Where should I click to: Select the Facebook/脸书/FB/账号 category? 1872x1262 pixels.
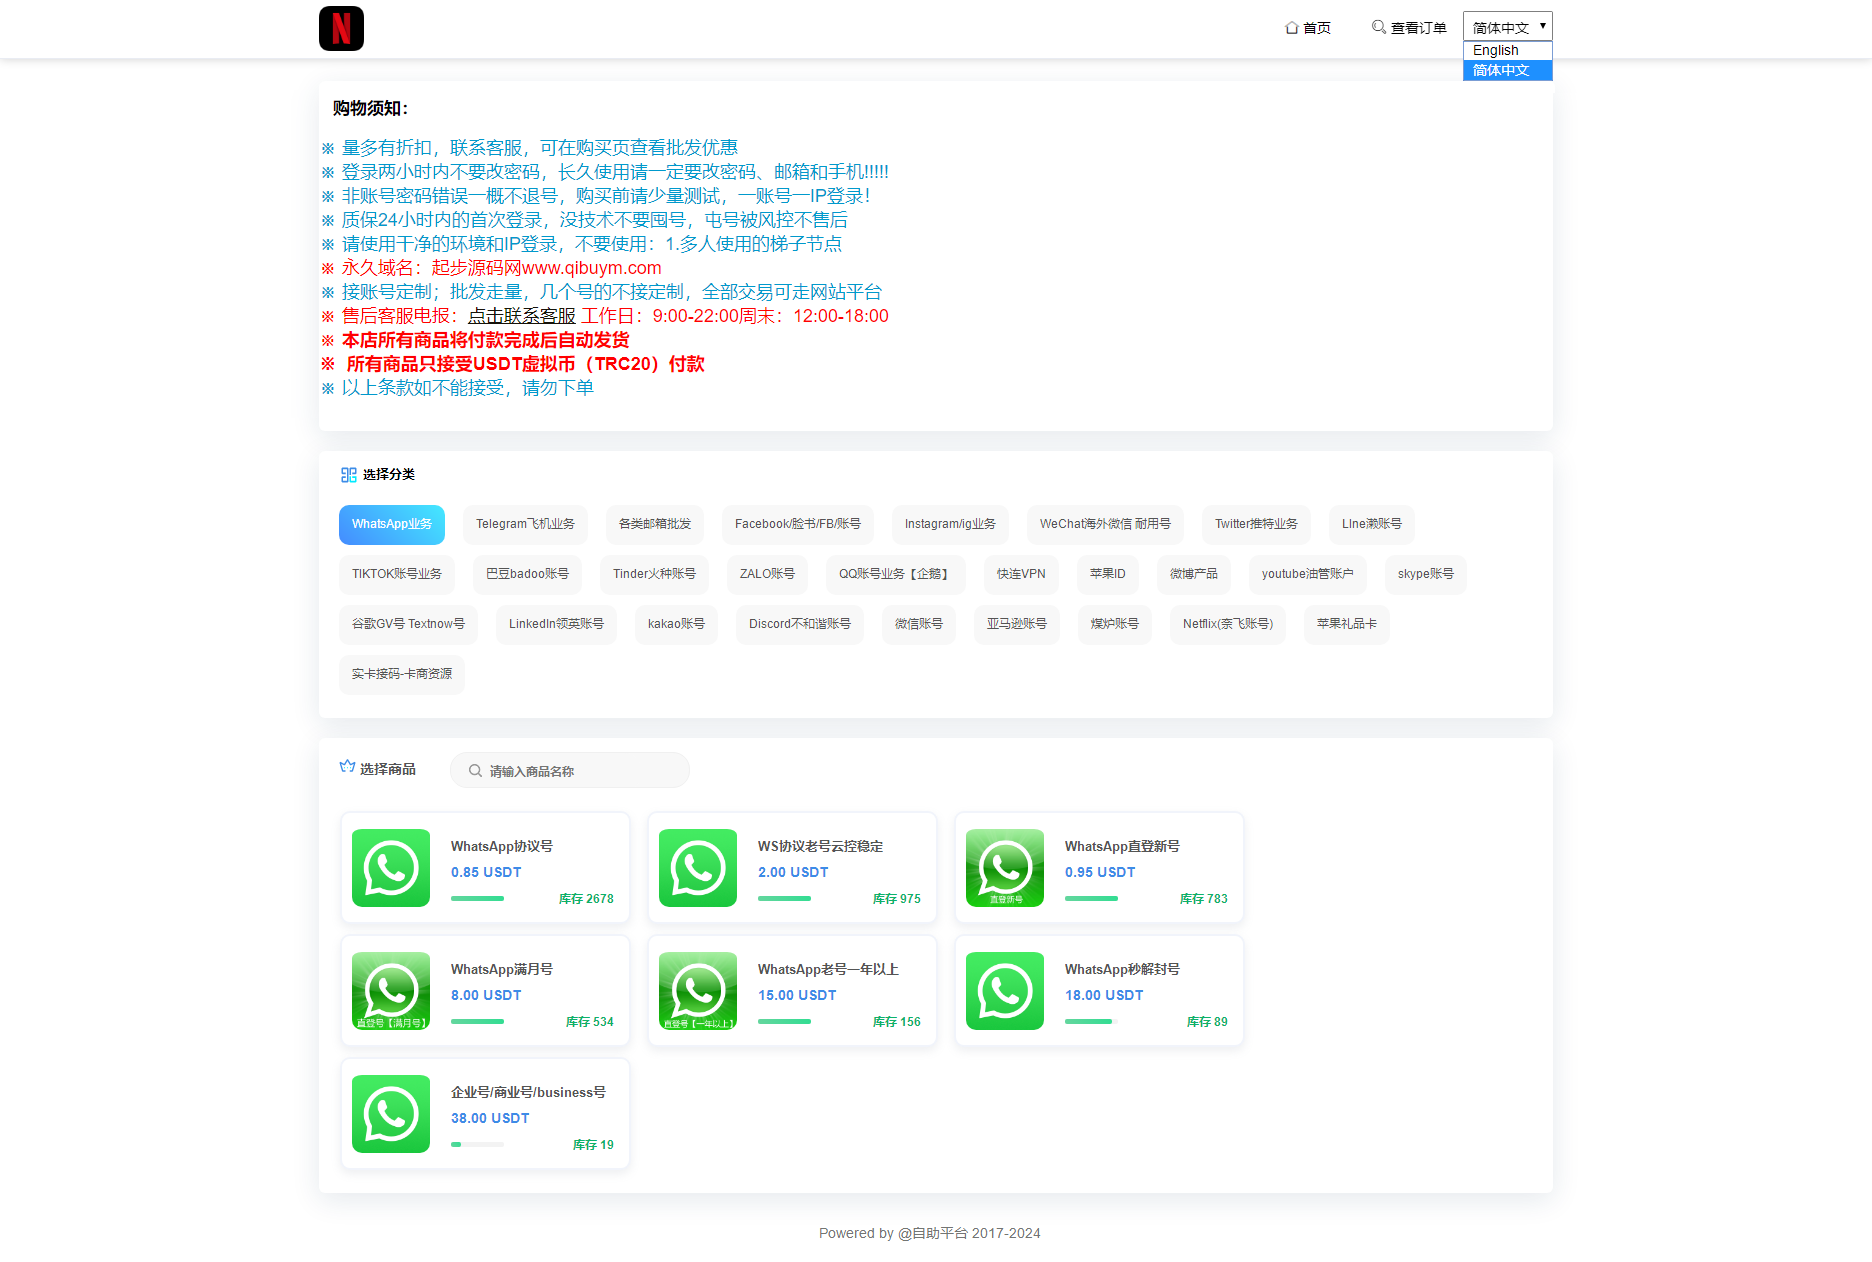[798, 525]
